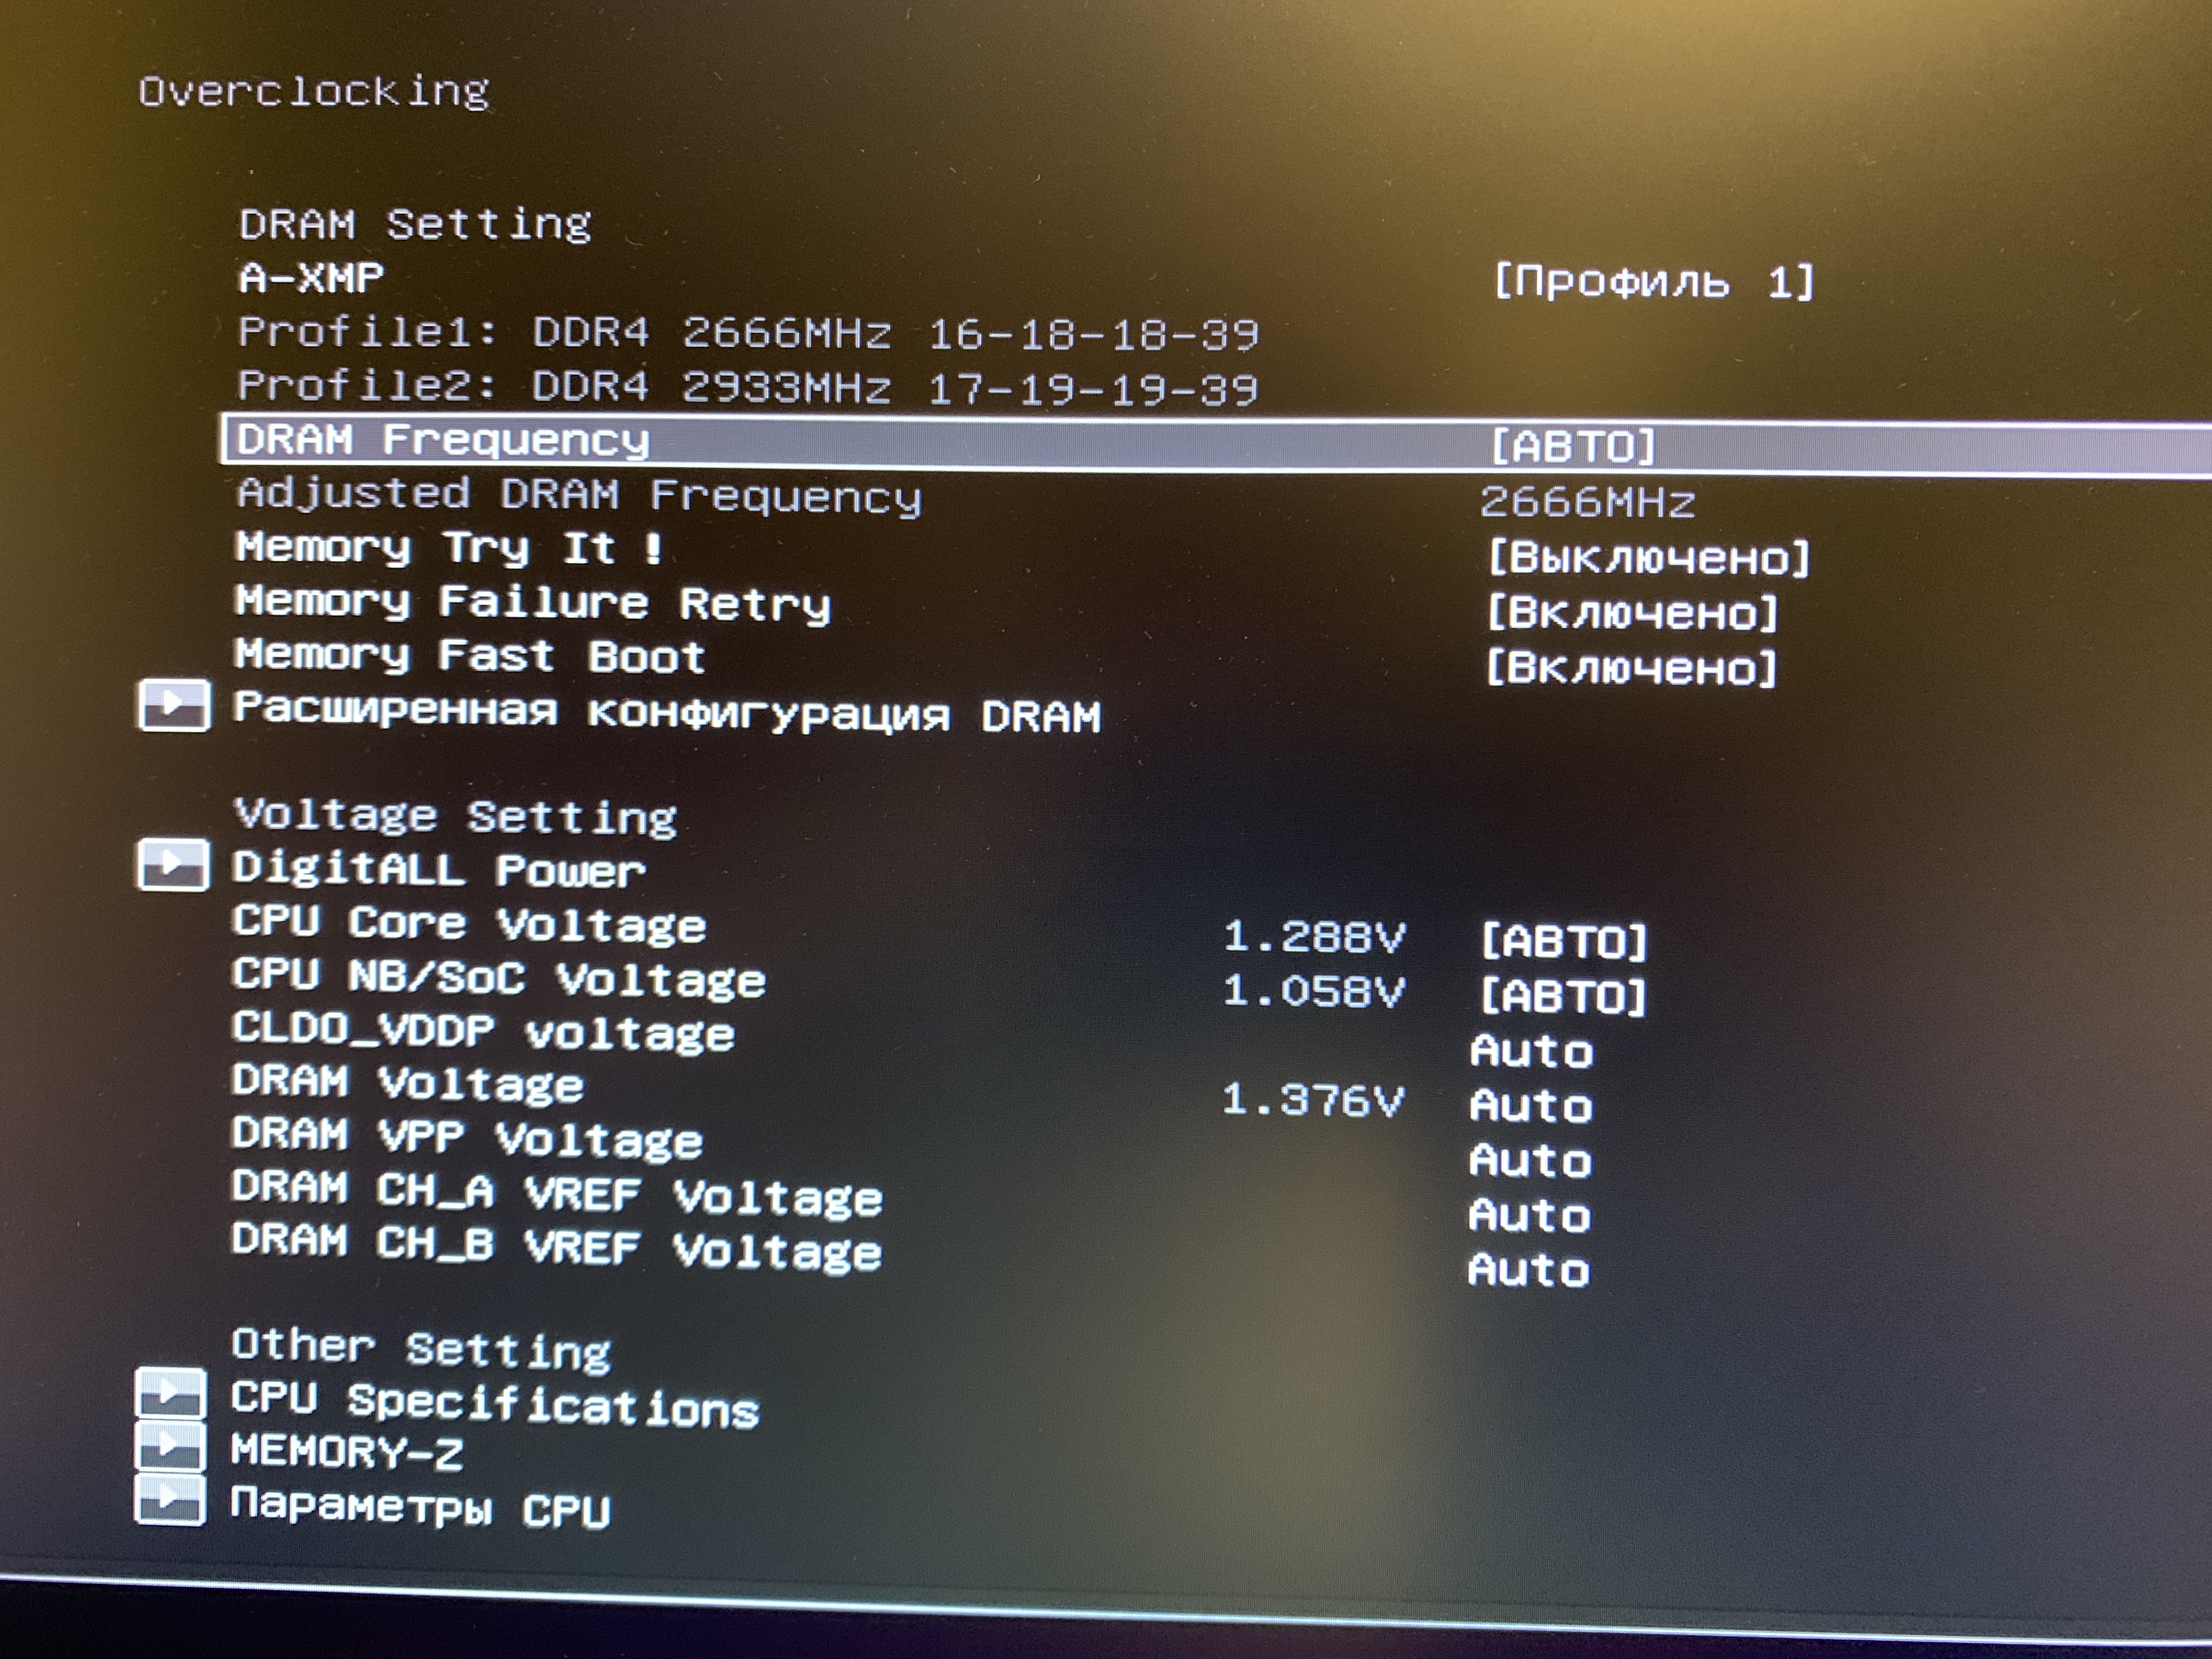Select the DRAM CH_A VREF Voltage Auto field
Image resolution: width=2212 pixels, height=1659 pixels.
[x=1529, y=1216]
